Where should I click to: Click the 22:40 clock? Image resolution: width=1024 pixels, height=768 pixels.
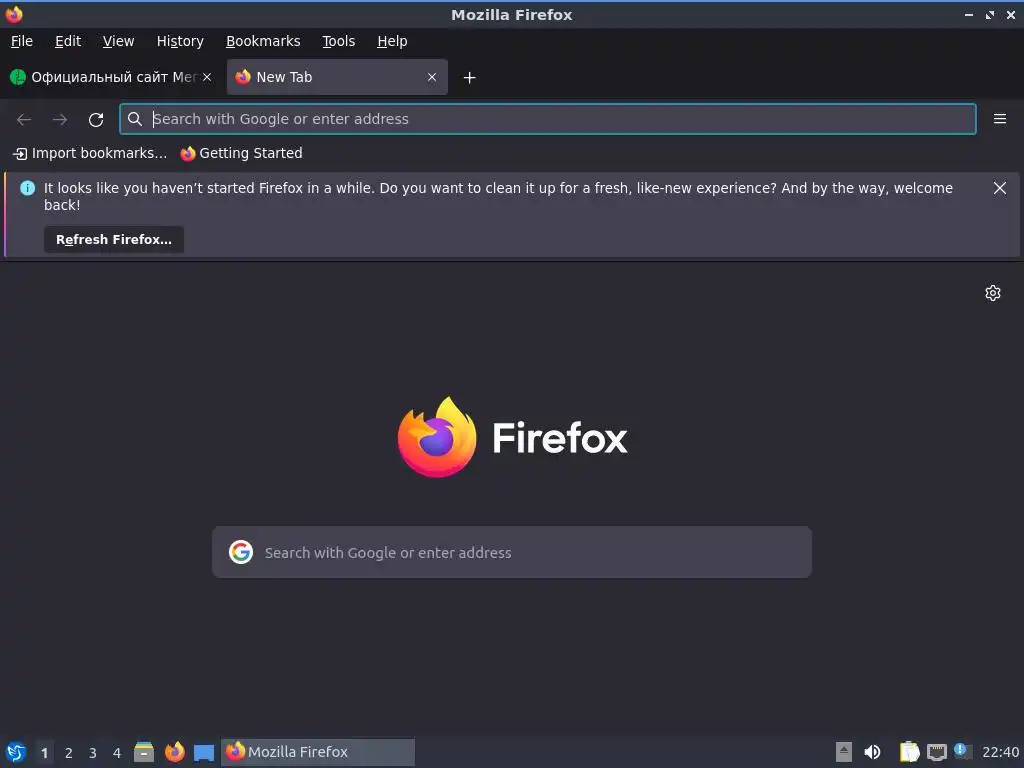click(x=1000, y=752)
